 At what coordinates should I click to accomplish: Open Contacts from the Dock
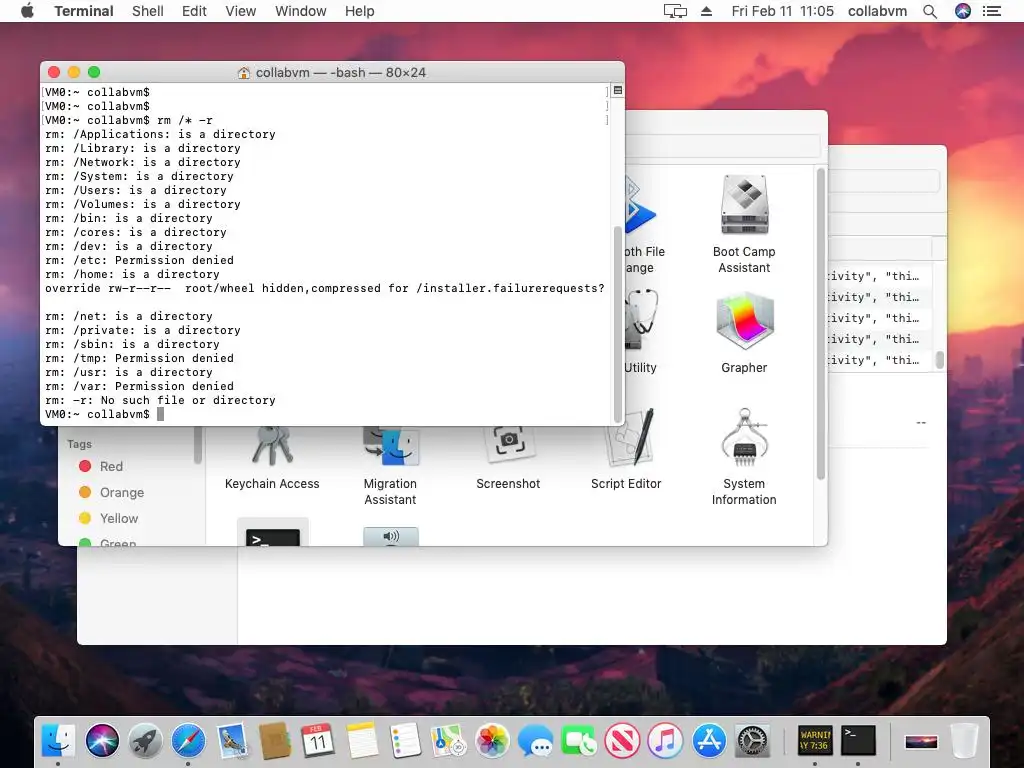coord(275,741)
